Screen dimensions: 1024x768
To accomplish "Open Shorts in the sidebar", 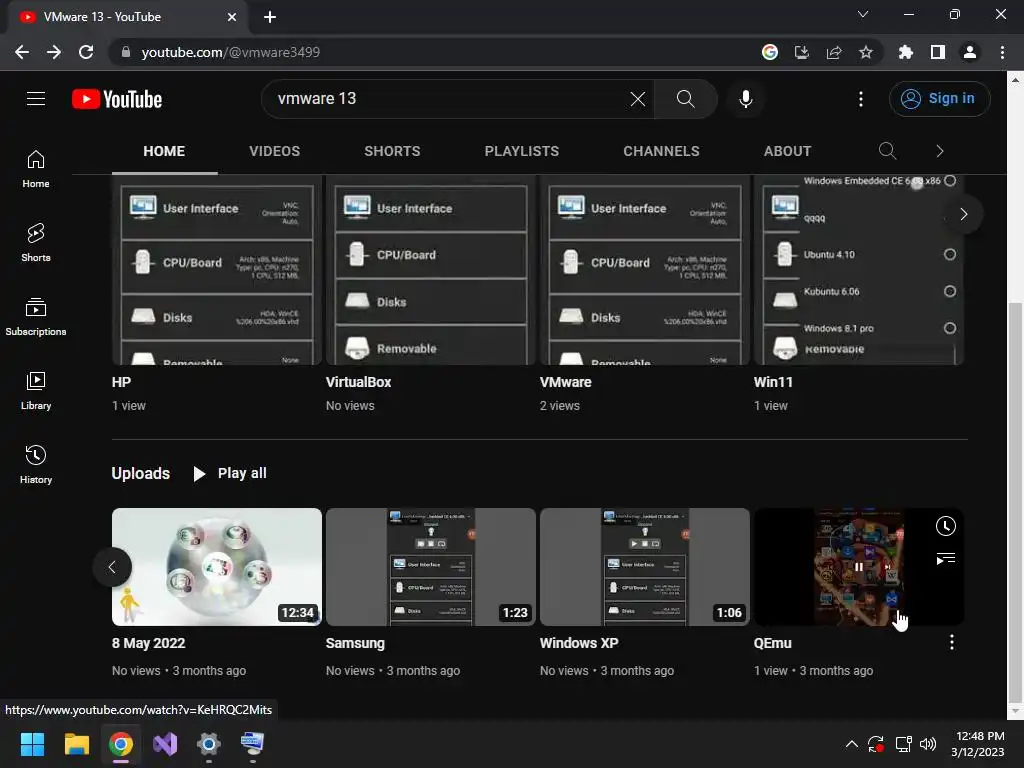I will click(x=36, y=242).
